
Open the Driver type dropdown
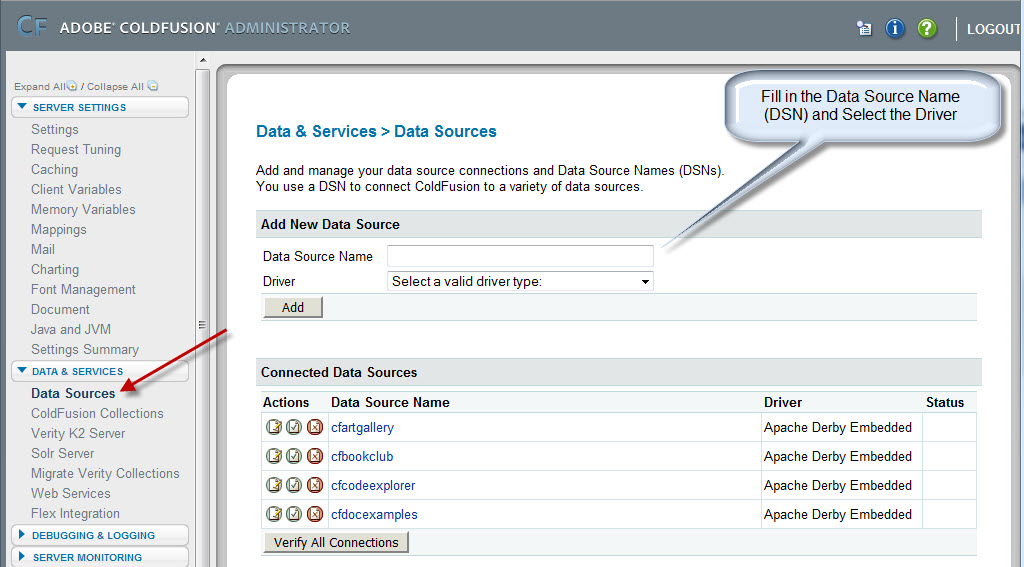[520, 282]
